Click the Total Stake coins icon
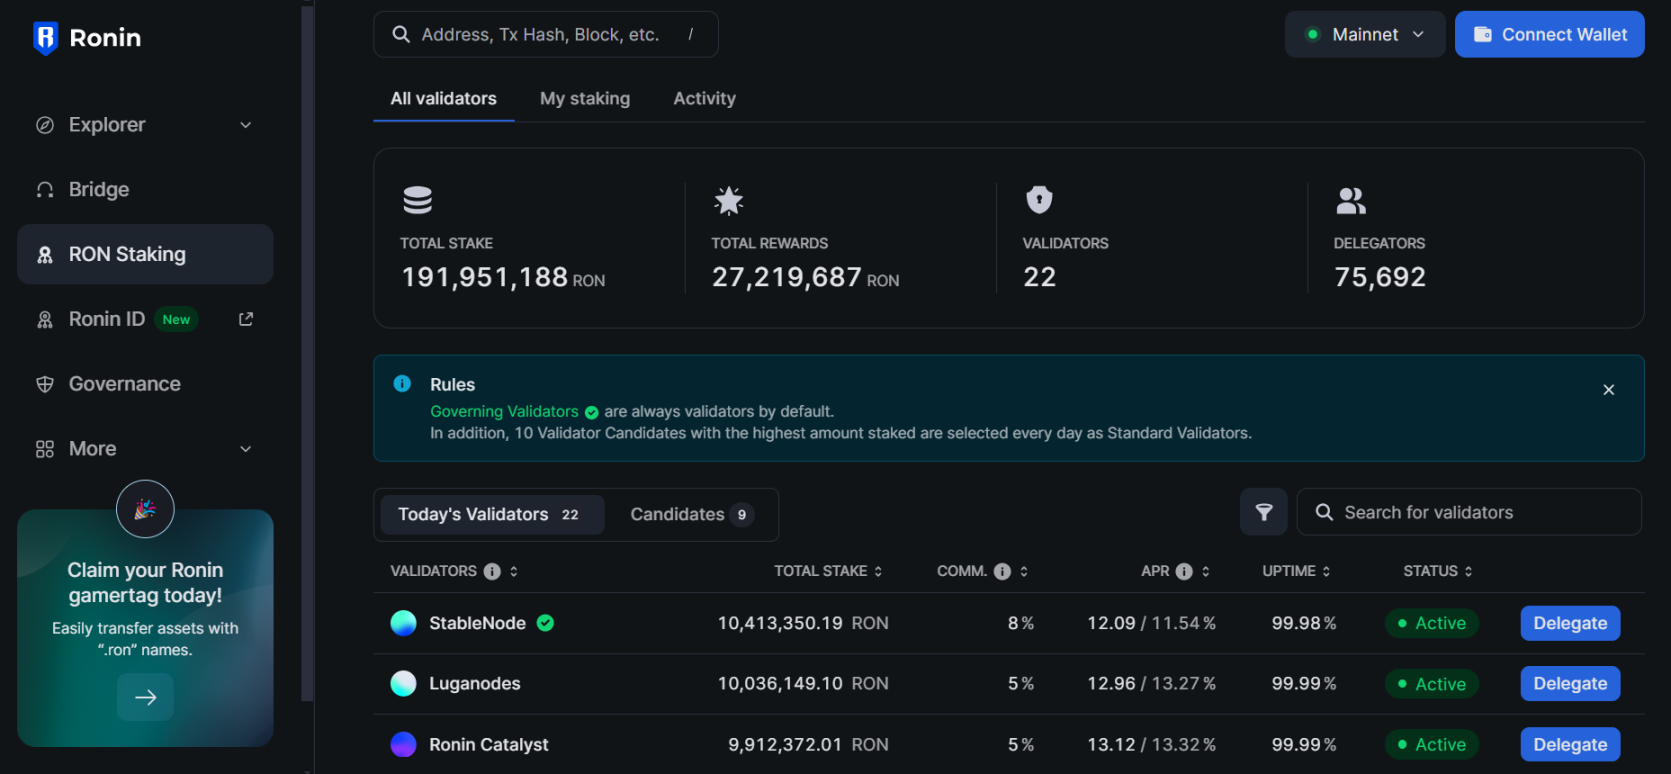The image size is (1671, 774). (418, 200)
